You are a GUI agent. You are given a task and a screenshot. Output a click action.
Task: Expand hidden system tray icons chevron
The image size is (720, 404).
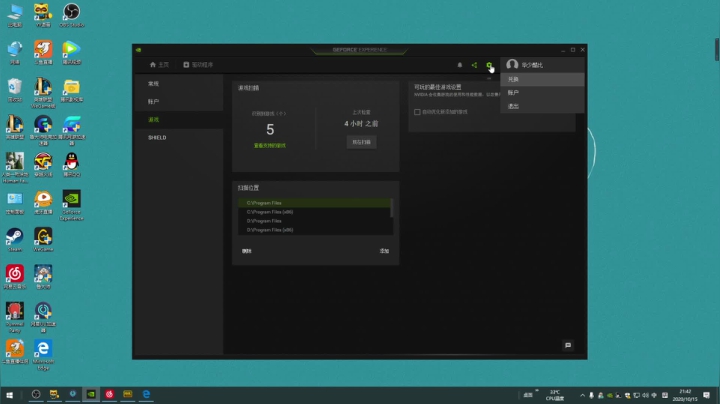(x=582, y=395)
